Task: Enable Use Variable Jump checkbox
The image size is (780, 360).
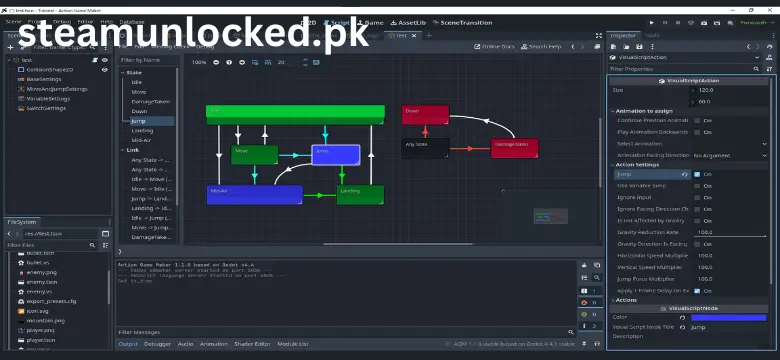Action: (697, 186)
